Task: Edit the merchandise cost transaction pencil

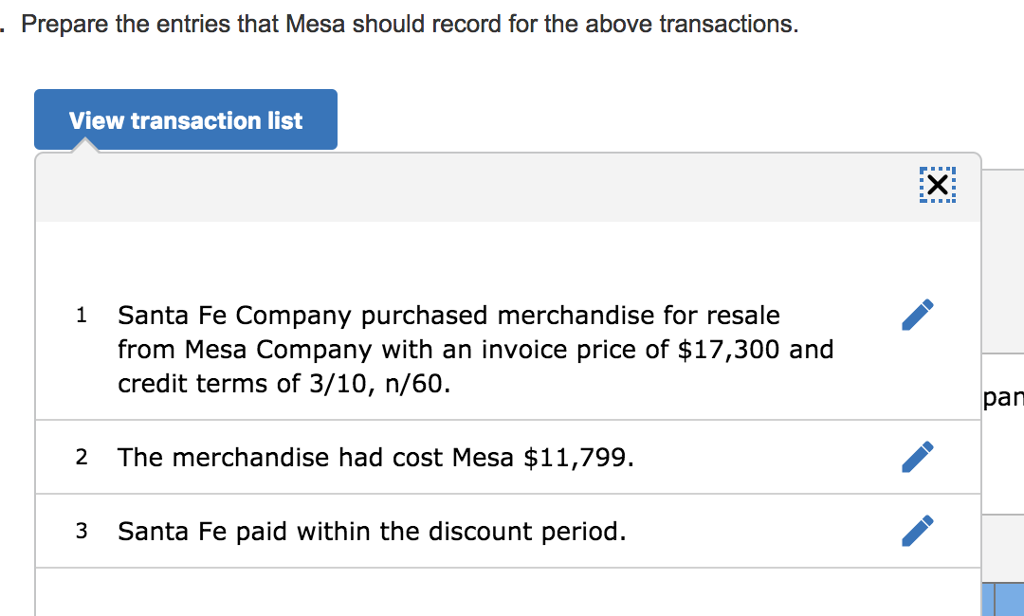Action: click(x=917, y=456)
